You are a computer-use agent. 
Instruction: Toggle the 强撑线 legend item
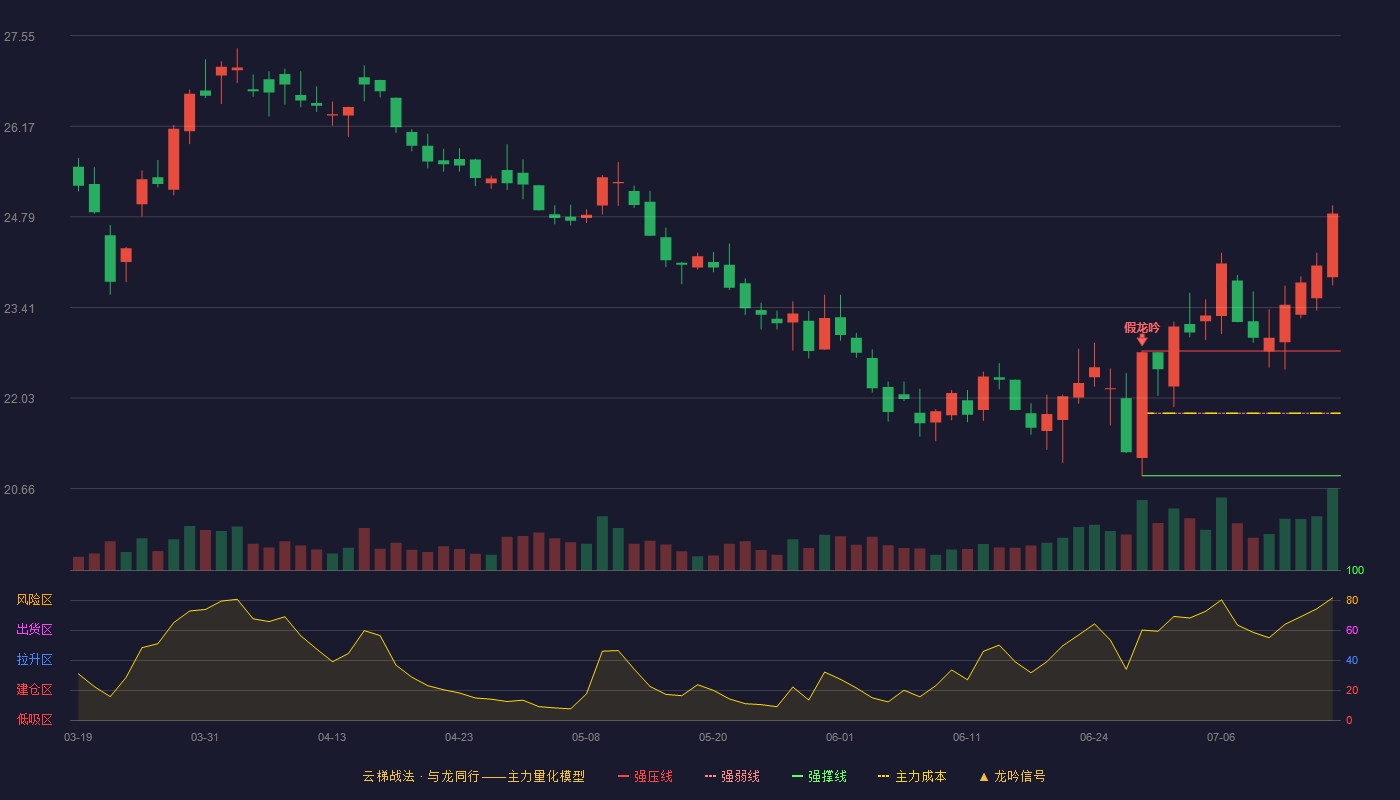point(819,776)
